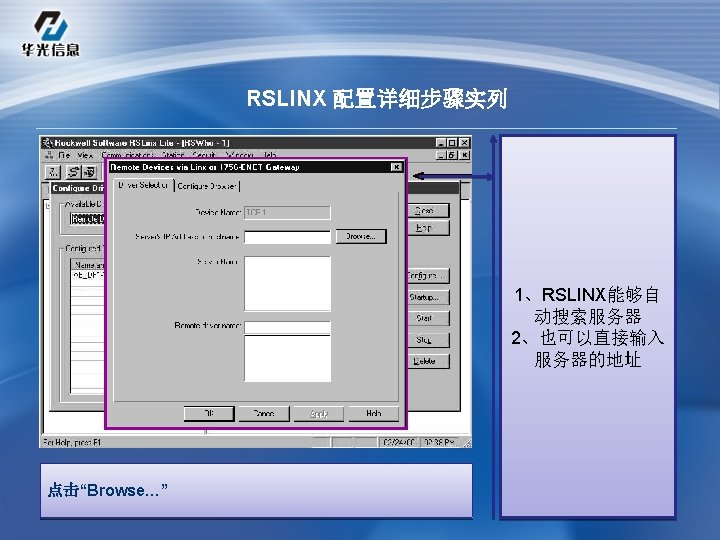
Task: Open the View menu
Action: coord(85,155)
